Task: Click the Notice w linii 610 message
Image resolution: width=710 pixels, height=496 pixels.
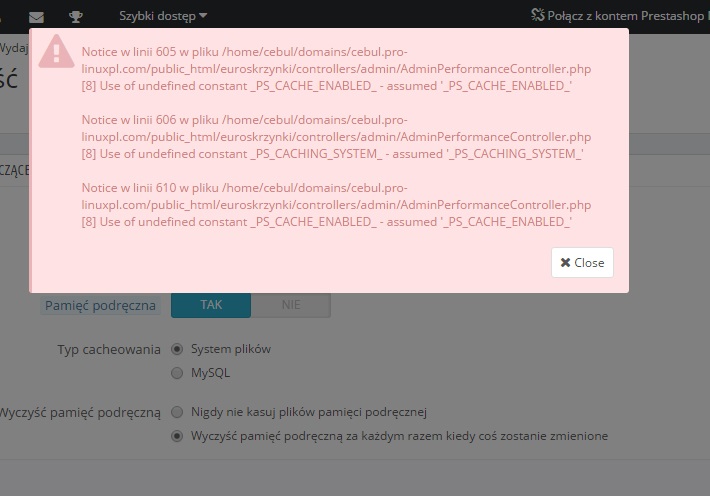Action: 336,205
